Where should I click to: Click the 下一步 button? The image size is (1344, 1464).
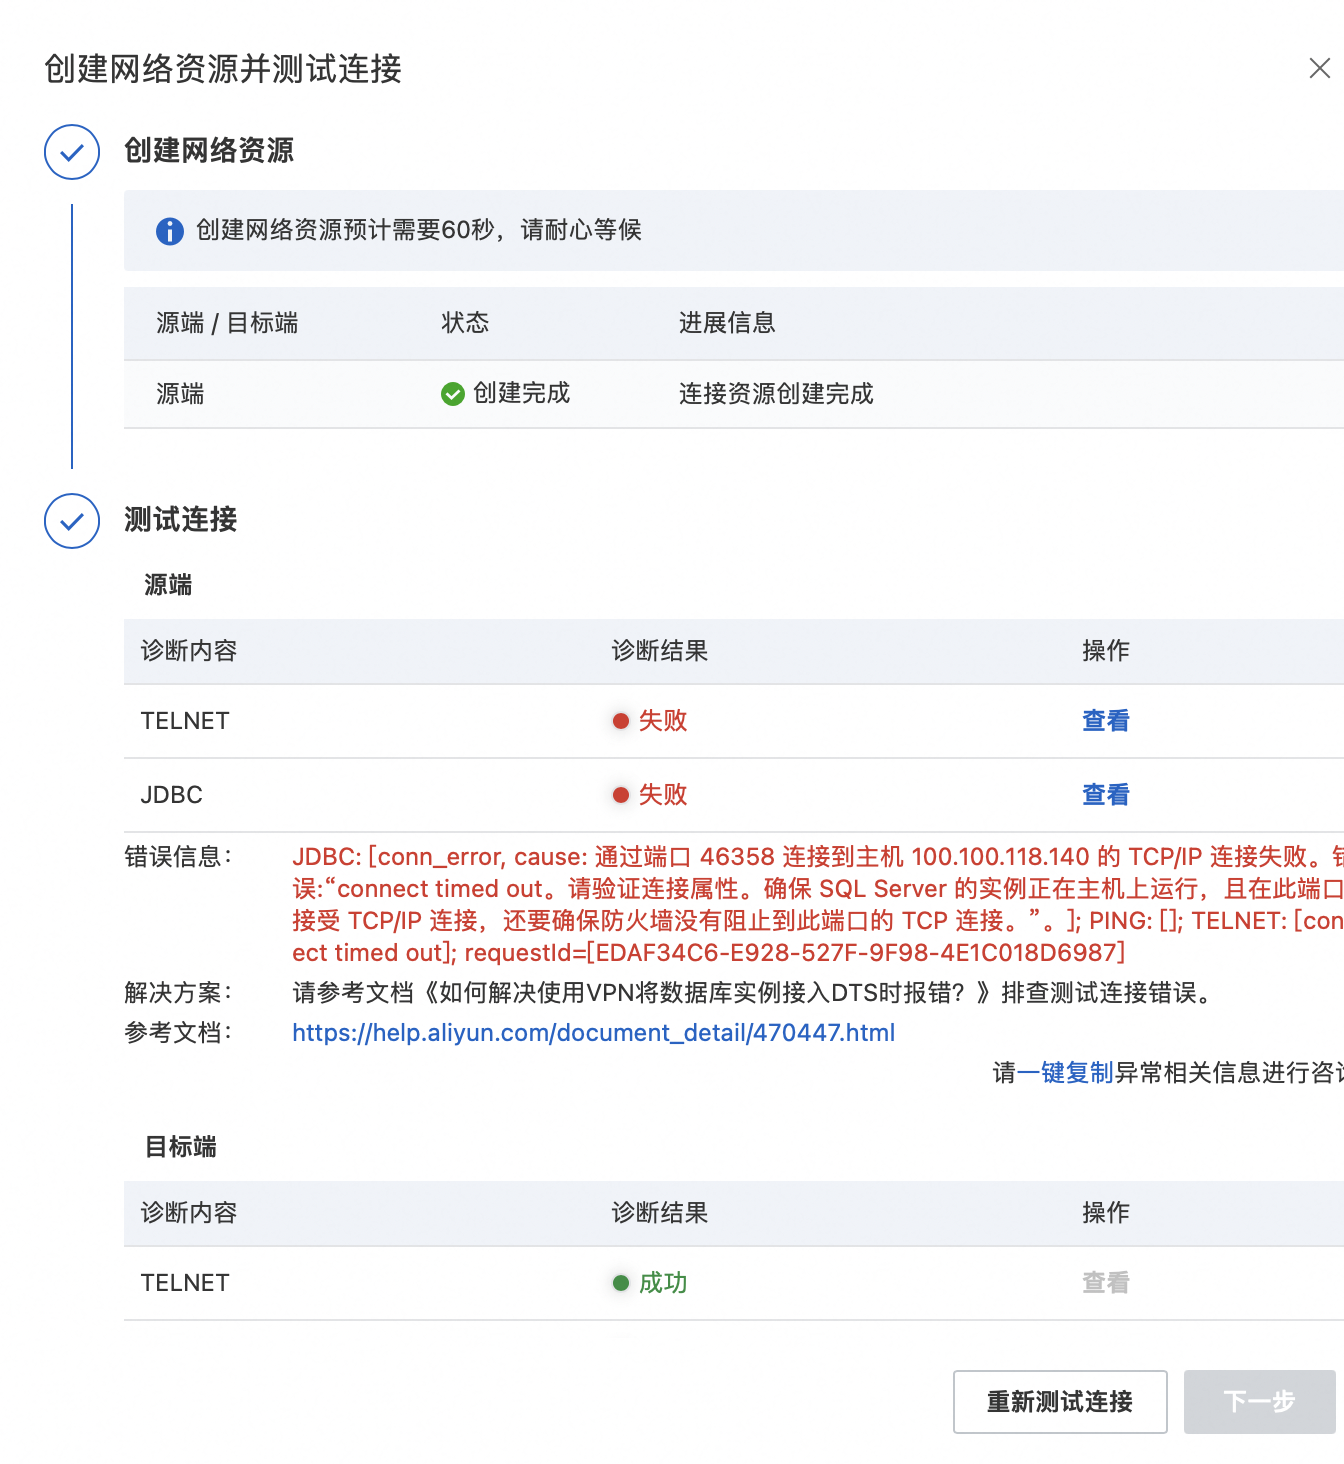click(x=1260, y=1402)
